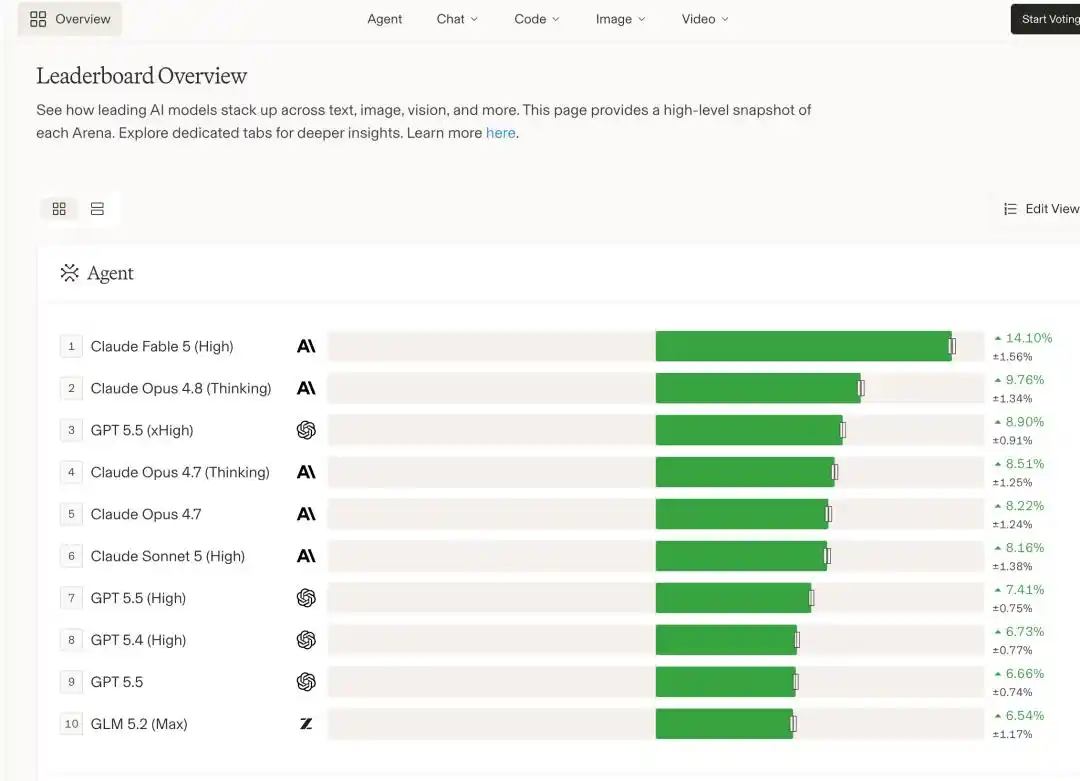Click Anthropic logo beside Claude Fable 5
1080x781 pixels.
coord(306,346)
